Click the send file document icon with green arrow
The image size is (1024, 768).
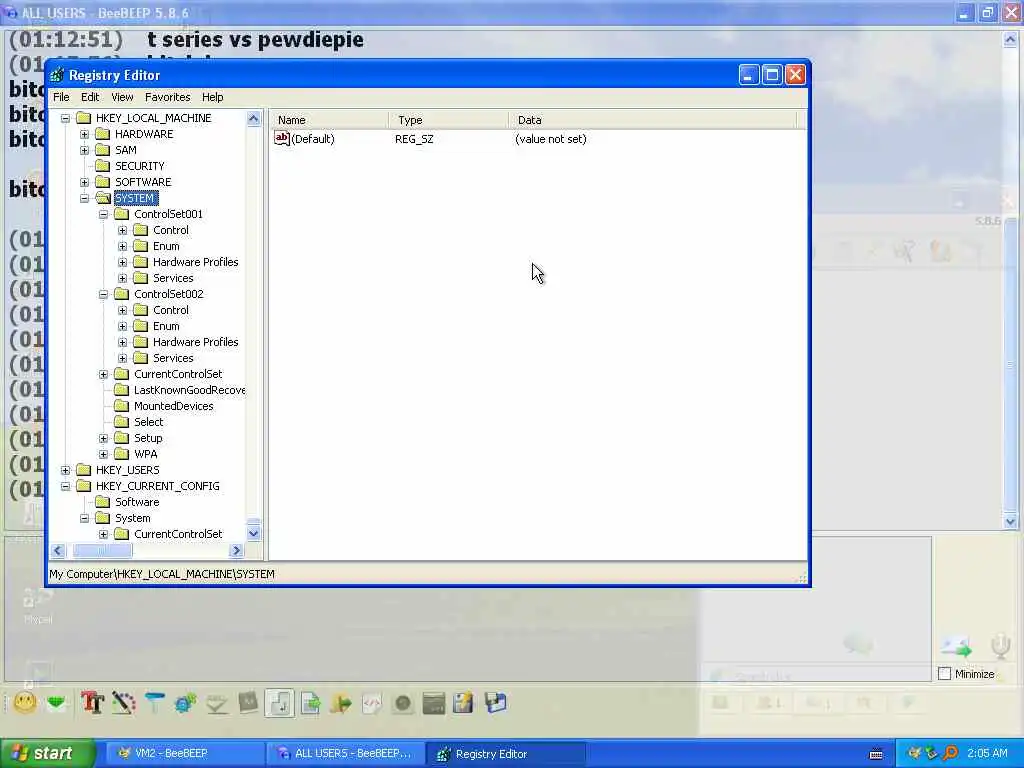point(310,703)
